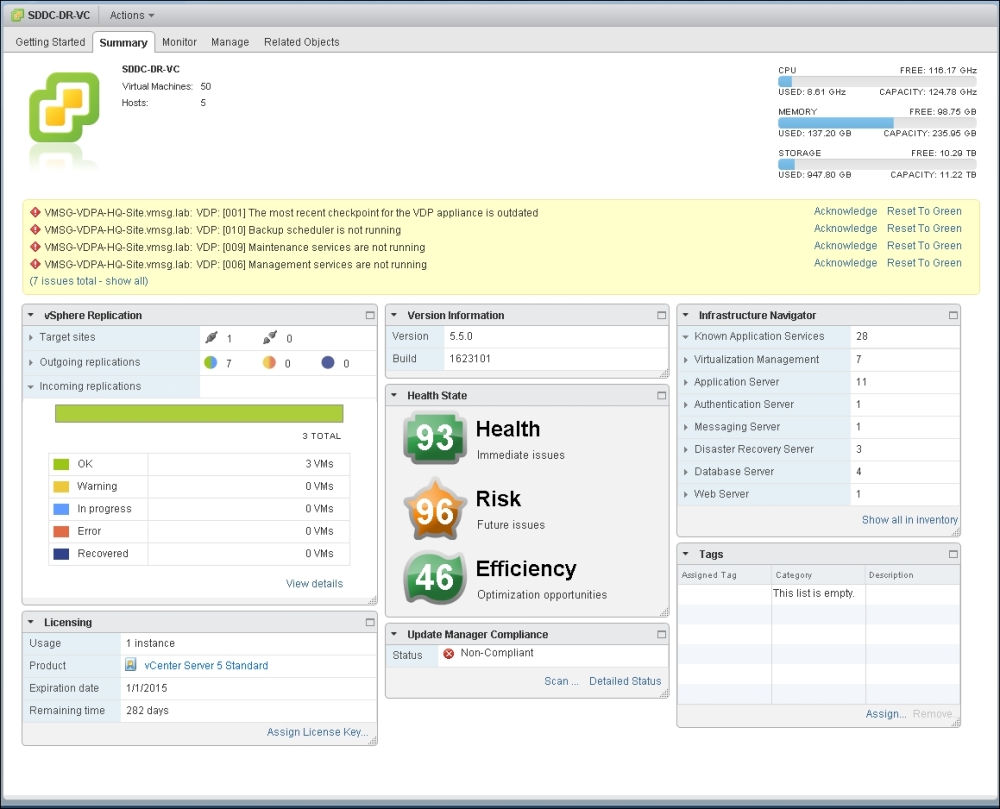Screen dimensions: 1000x809
Task: Click Assign link in Tags panel
Action: pyautogui.click(x=885, y=714)
